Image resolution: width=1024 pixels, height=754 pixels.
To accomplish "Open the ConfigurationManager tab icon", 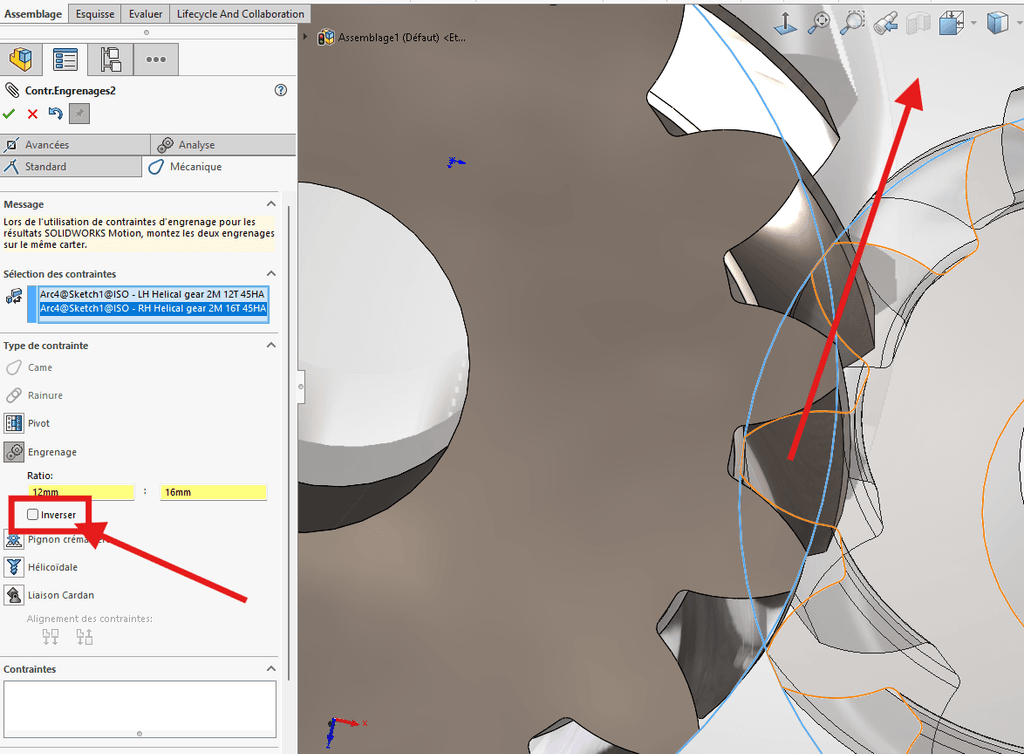I will pos(110,59).
